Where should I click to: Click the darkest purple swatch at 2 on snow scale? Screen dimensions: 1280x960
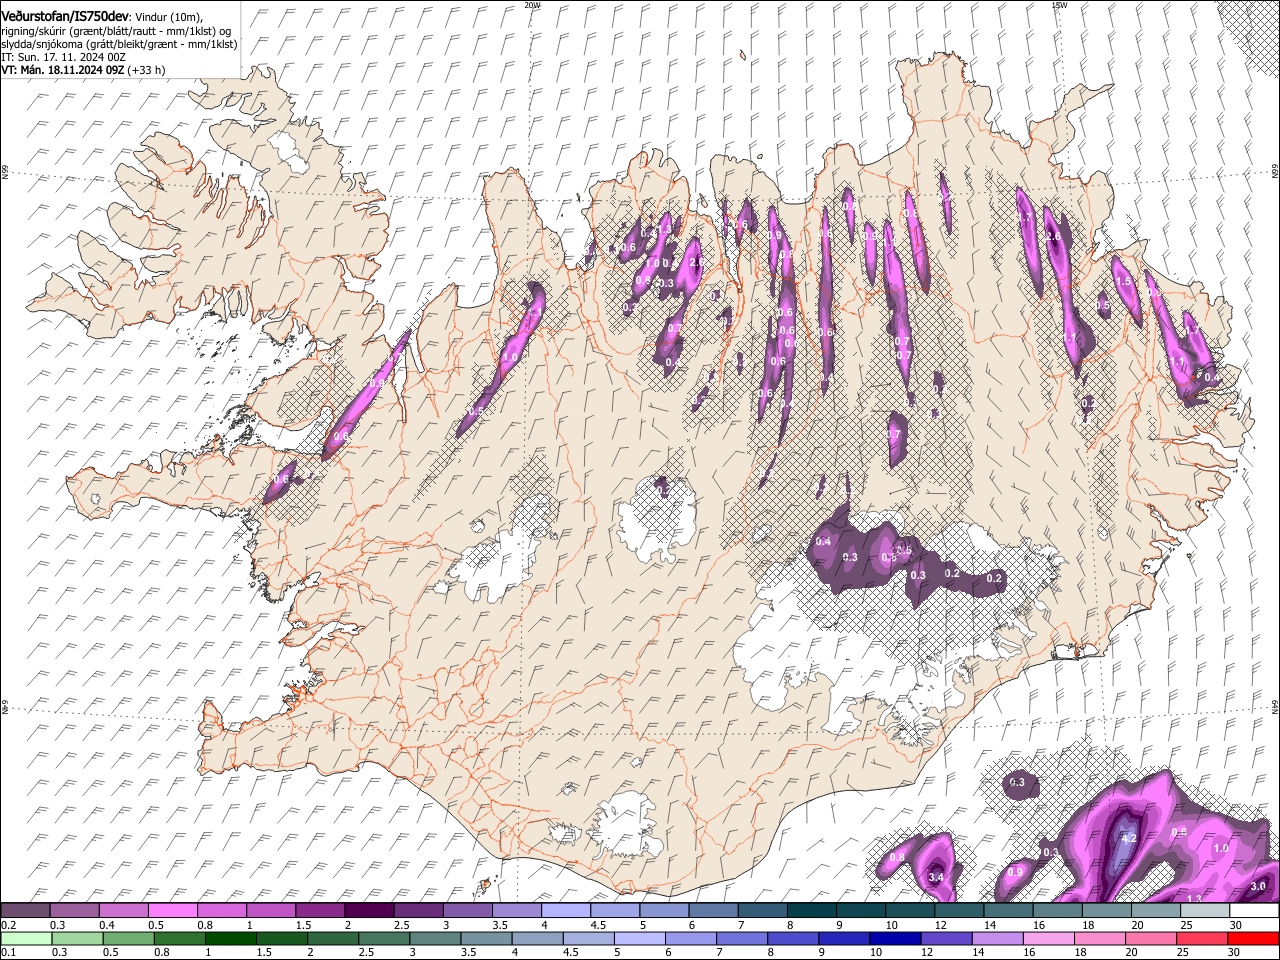pos(370,911)
